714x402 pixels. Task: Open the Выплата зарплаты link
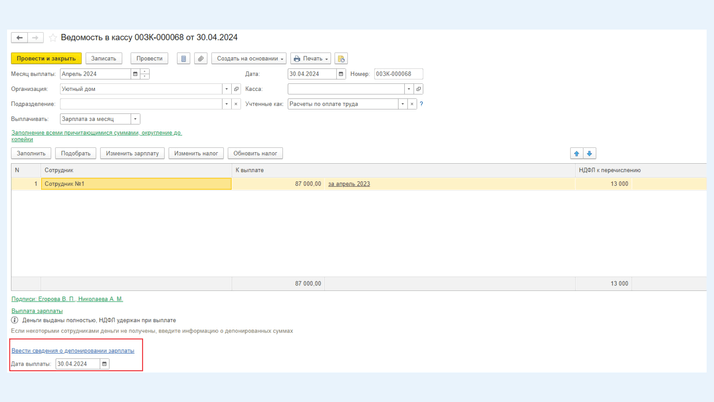tap(37, 311)
